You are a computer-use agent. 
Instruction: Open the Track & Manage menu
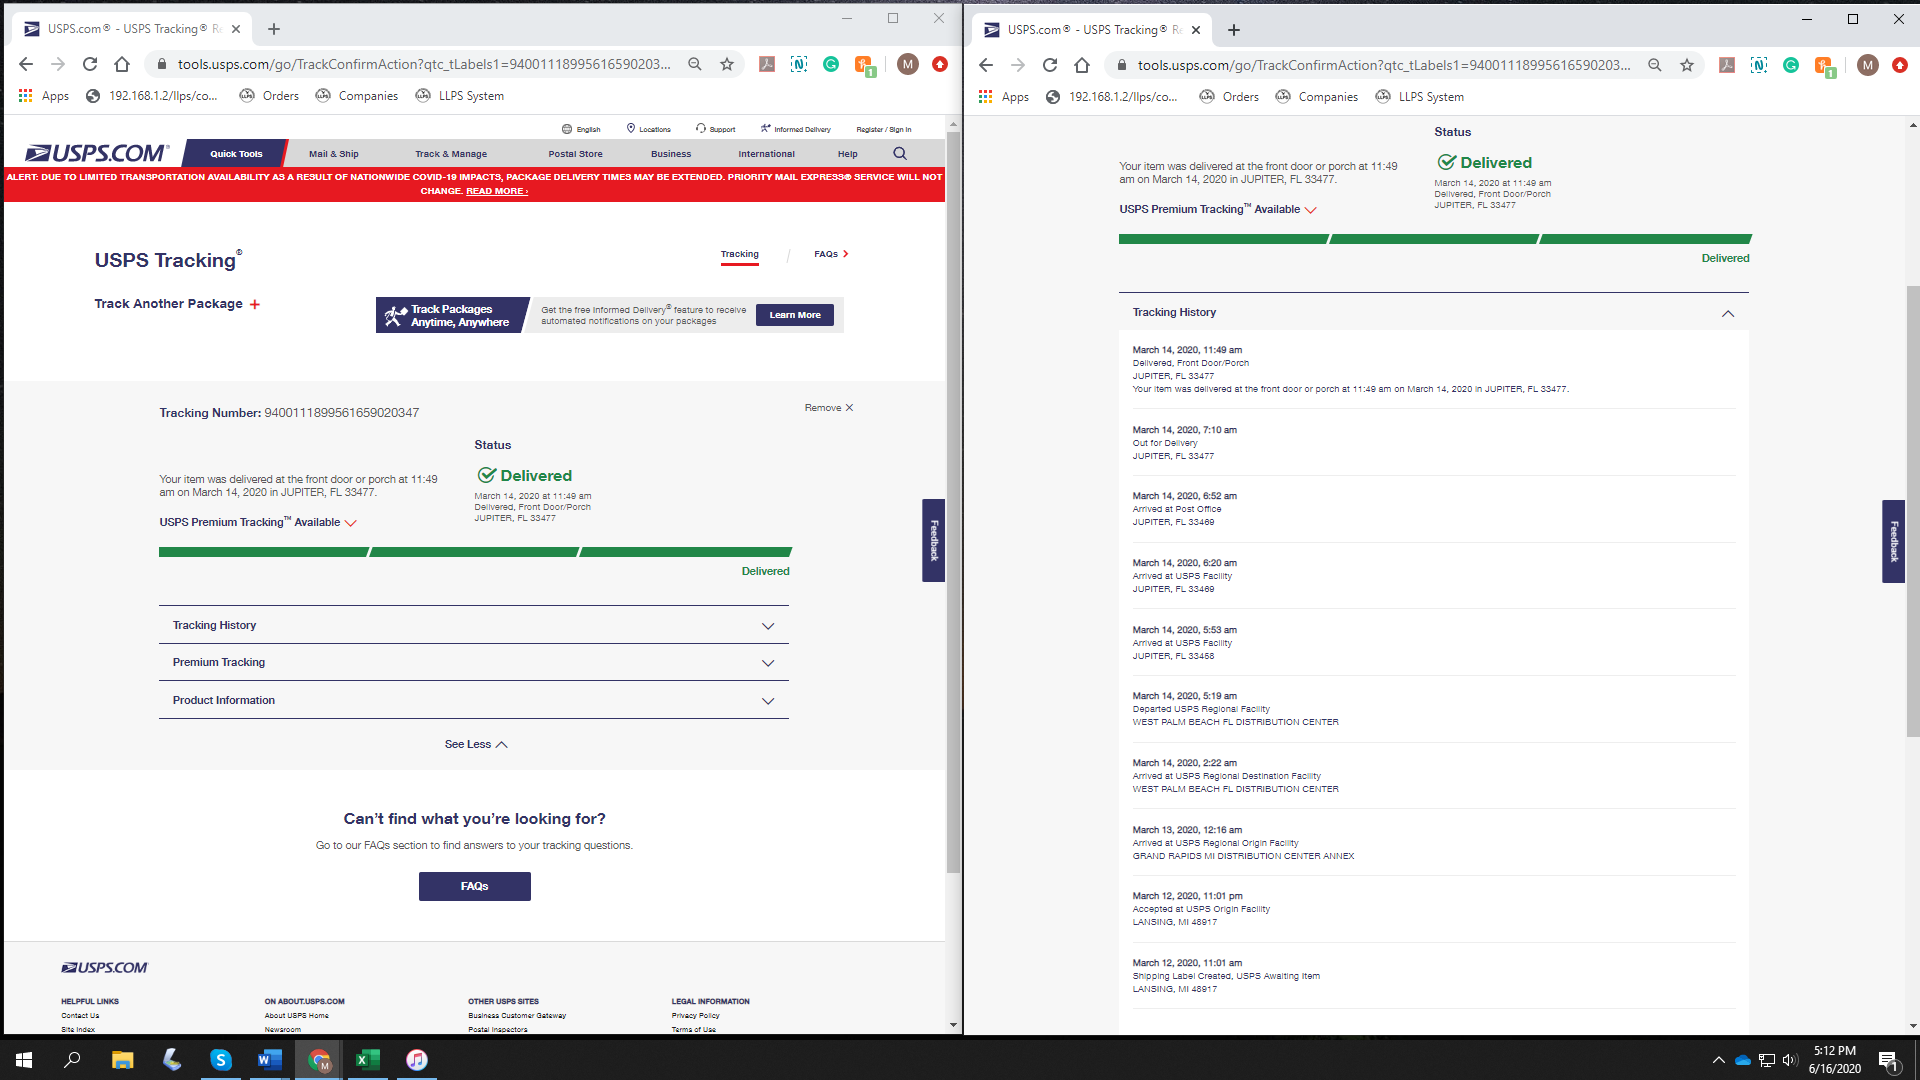tap(451, 154)
